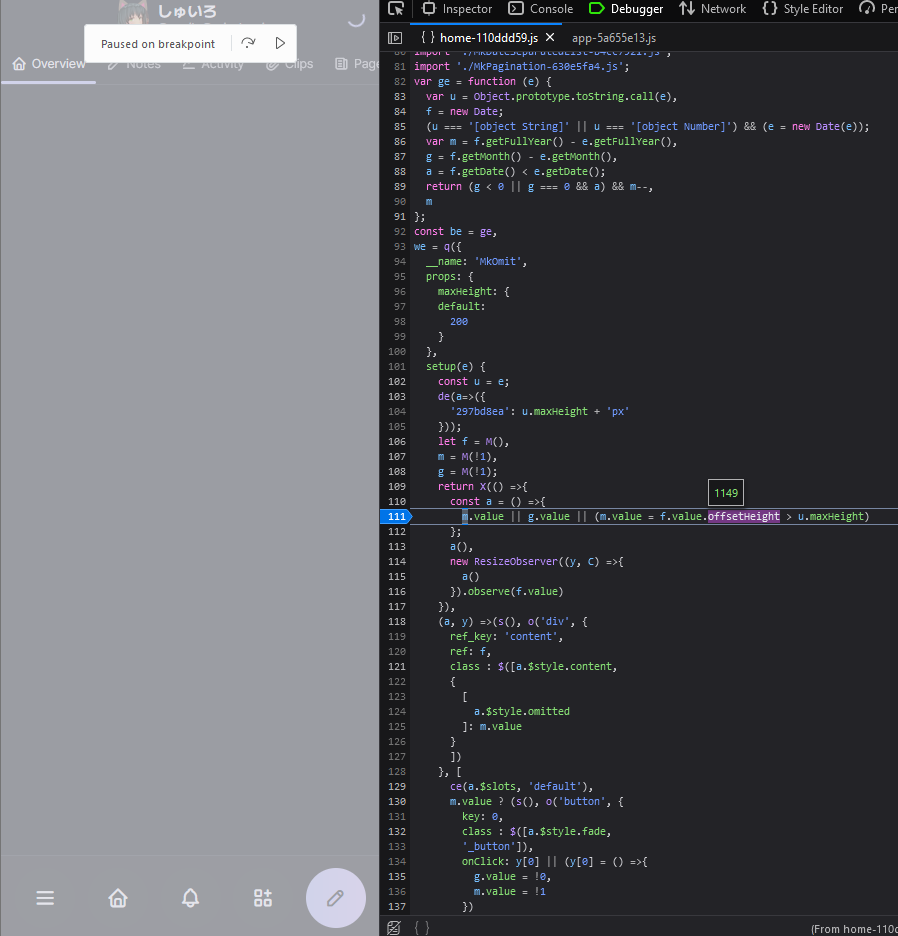Screen dimensions: 898x936
Task: Click '297bd8ea' string on line 104
Action: point(479,411)
